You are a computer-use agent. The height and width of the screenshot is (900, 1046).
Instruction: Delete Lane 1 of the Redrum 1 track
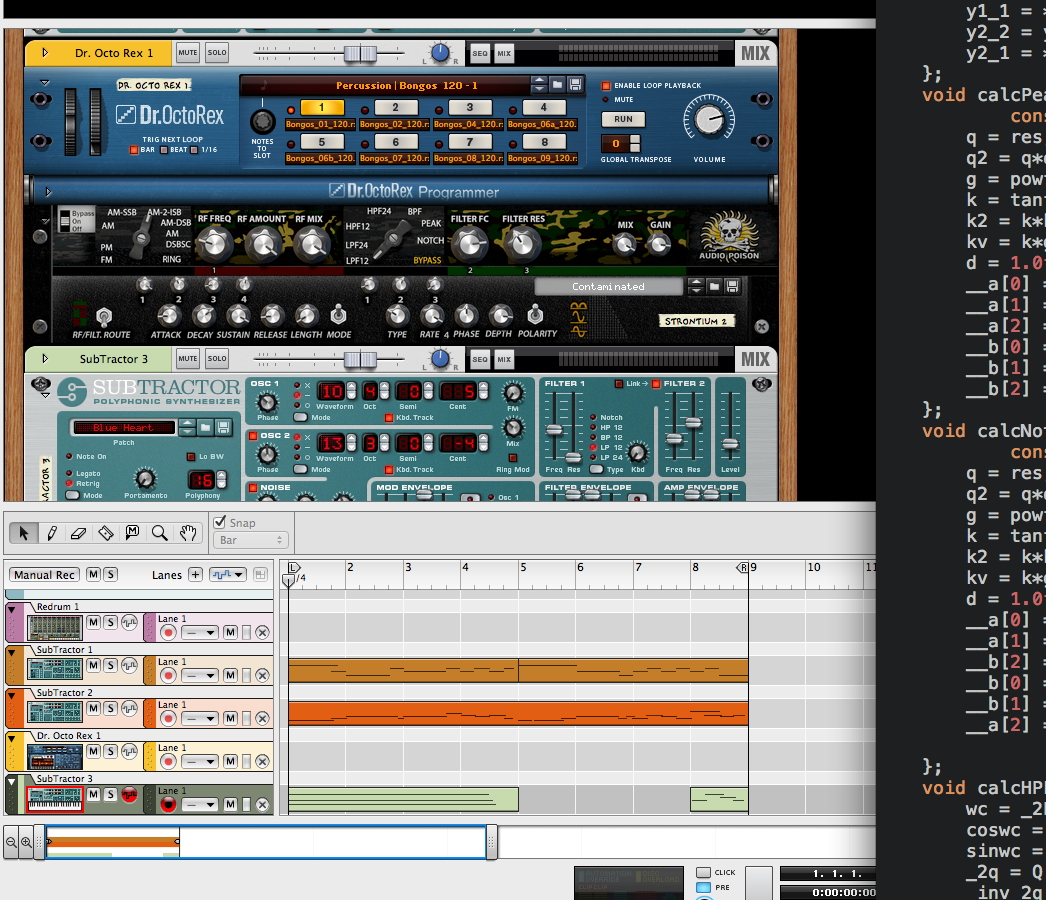pos(262,632)
